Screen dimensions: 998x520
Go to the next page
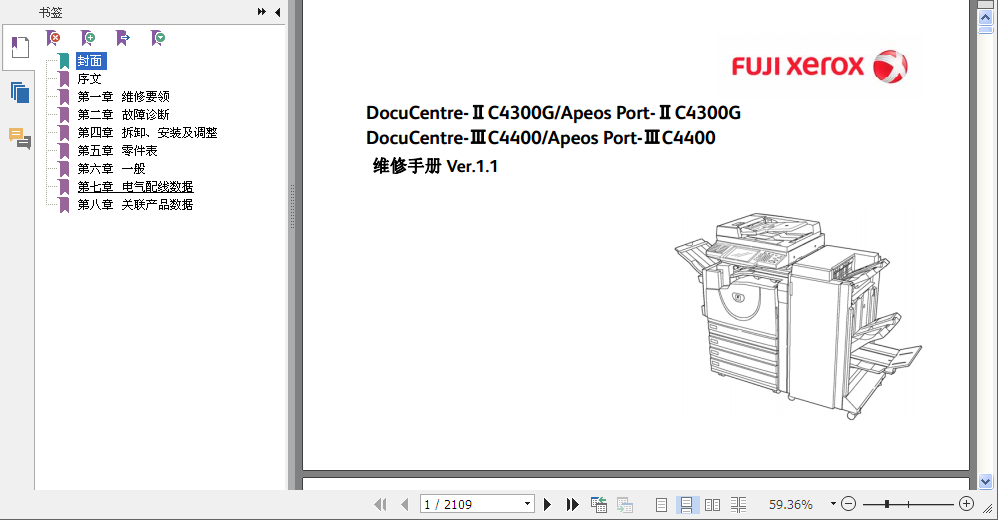click(x=547, y=505)
